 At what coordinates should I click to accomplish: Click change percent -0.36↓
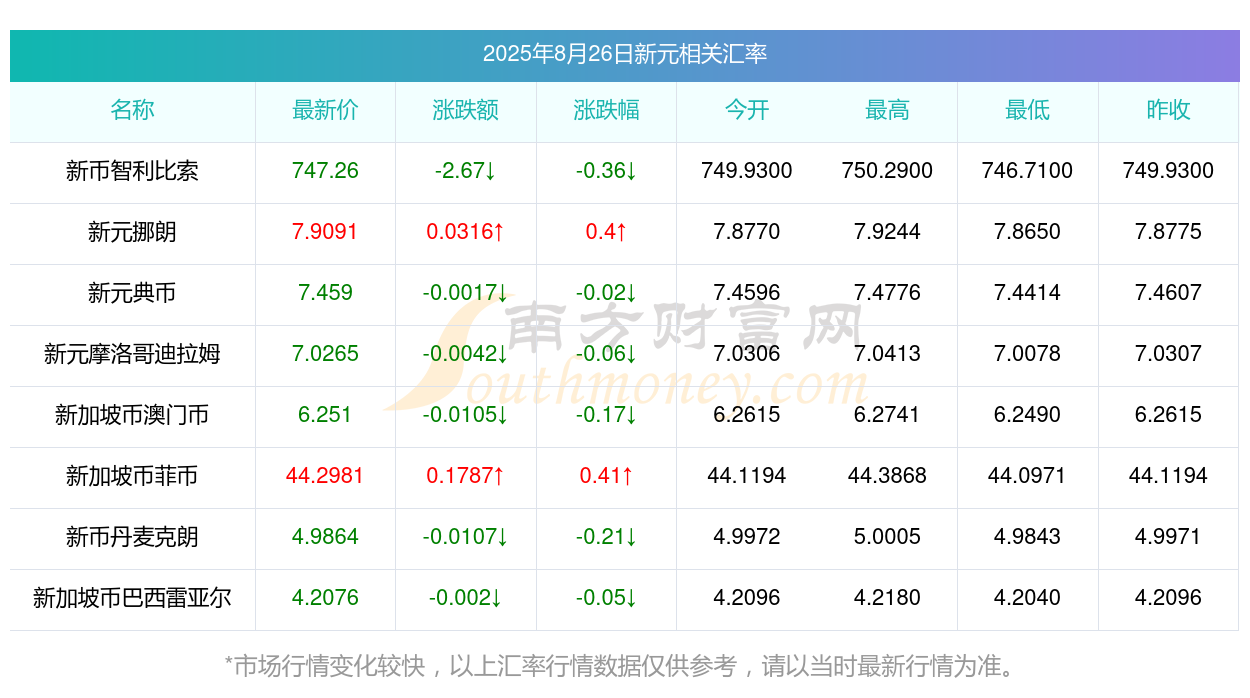[x=606, y=171]
